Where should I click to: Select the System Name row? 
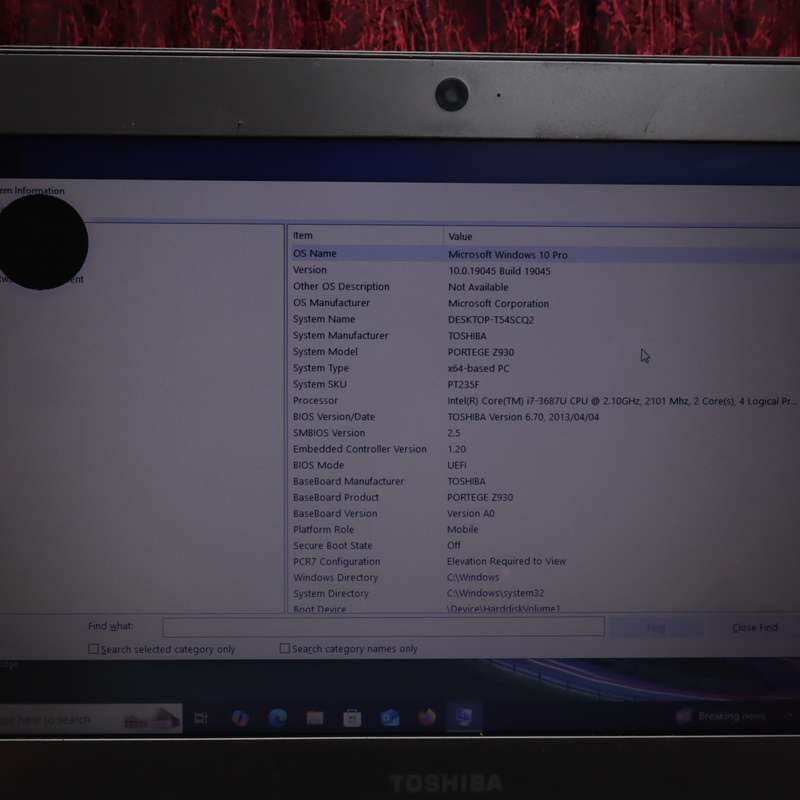(x=544, y=319)
